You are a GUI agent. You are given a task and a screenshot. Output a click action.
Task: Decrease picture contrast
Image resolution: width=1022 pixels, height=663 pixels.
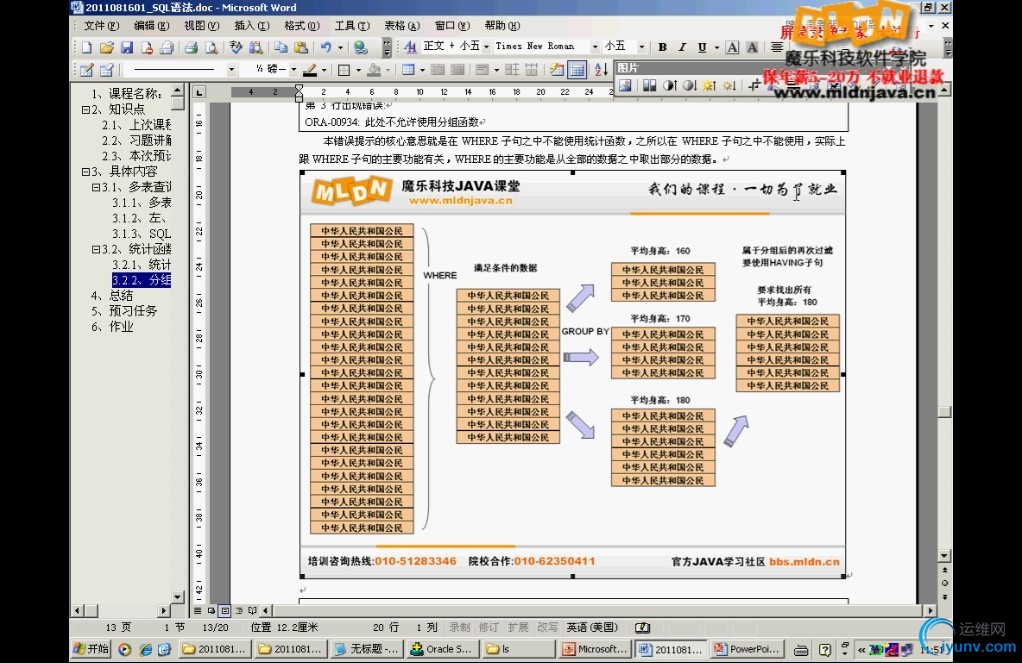(690, 85)
